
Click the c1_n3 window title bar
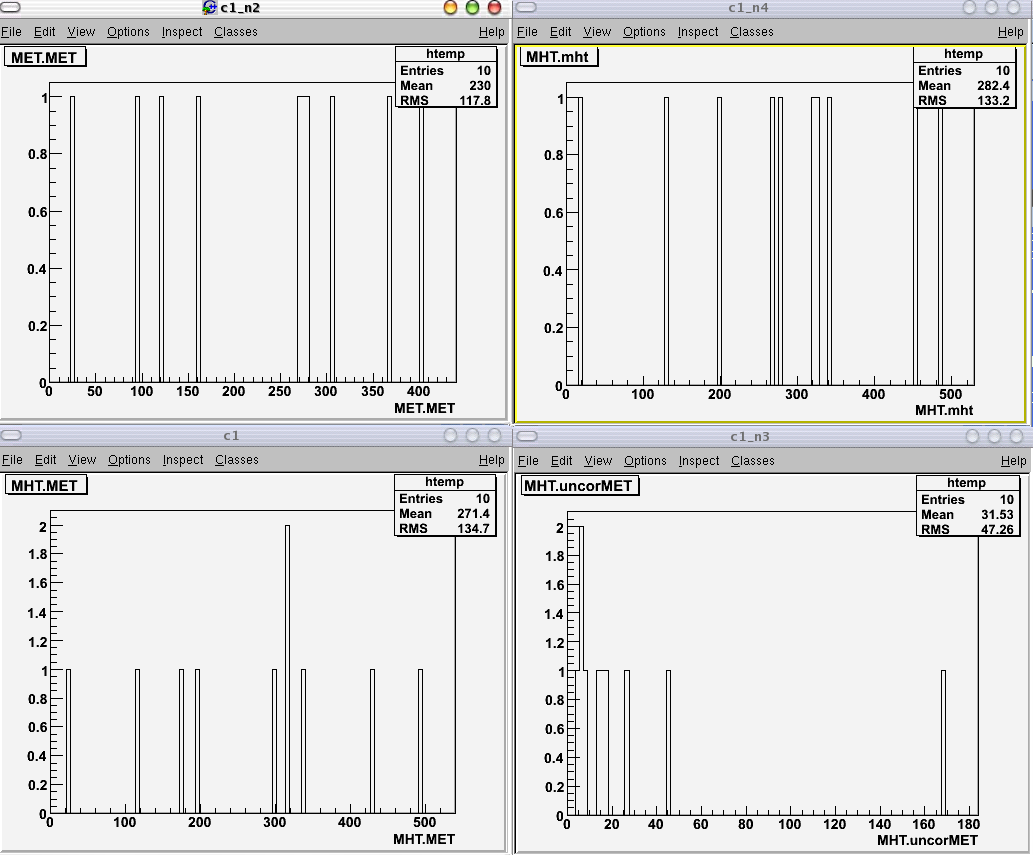[x=750, y=437]
